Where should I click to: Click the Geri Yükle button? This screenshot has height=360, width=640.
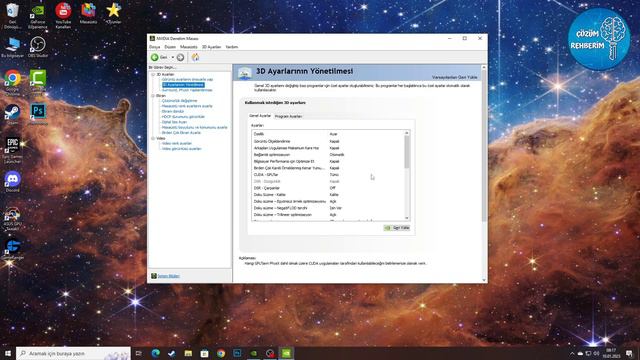pos(397,228)
